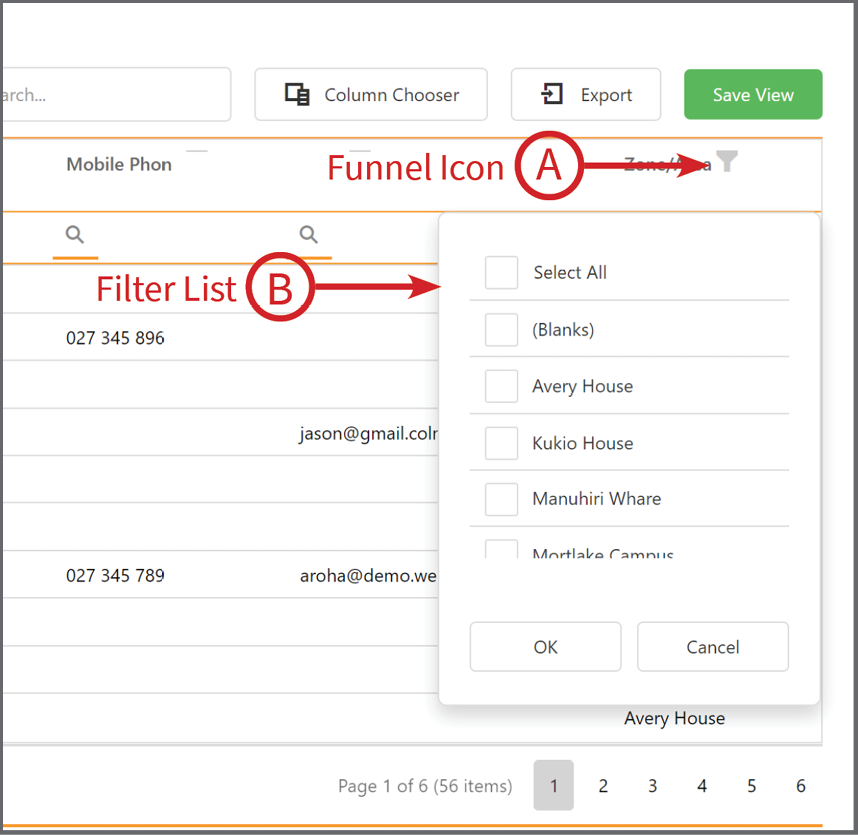Tick the Kukio House checkbox
Image resolution: width=858 pixels, height=835 pixels.
(501, 443)
